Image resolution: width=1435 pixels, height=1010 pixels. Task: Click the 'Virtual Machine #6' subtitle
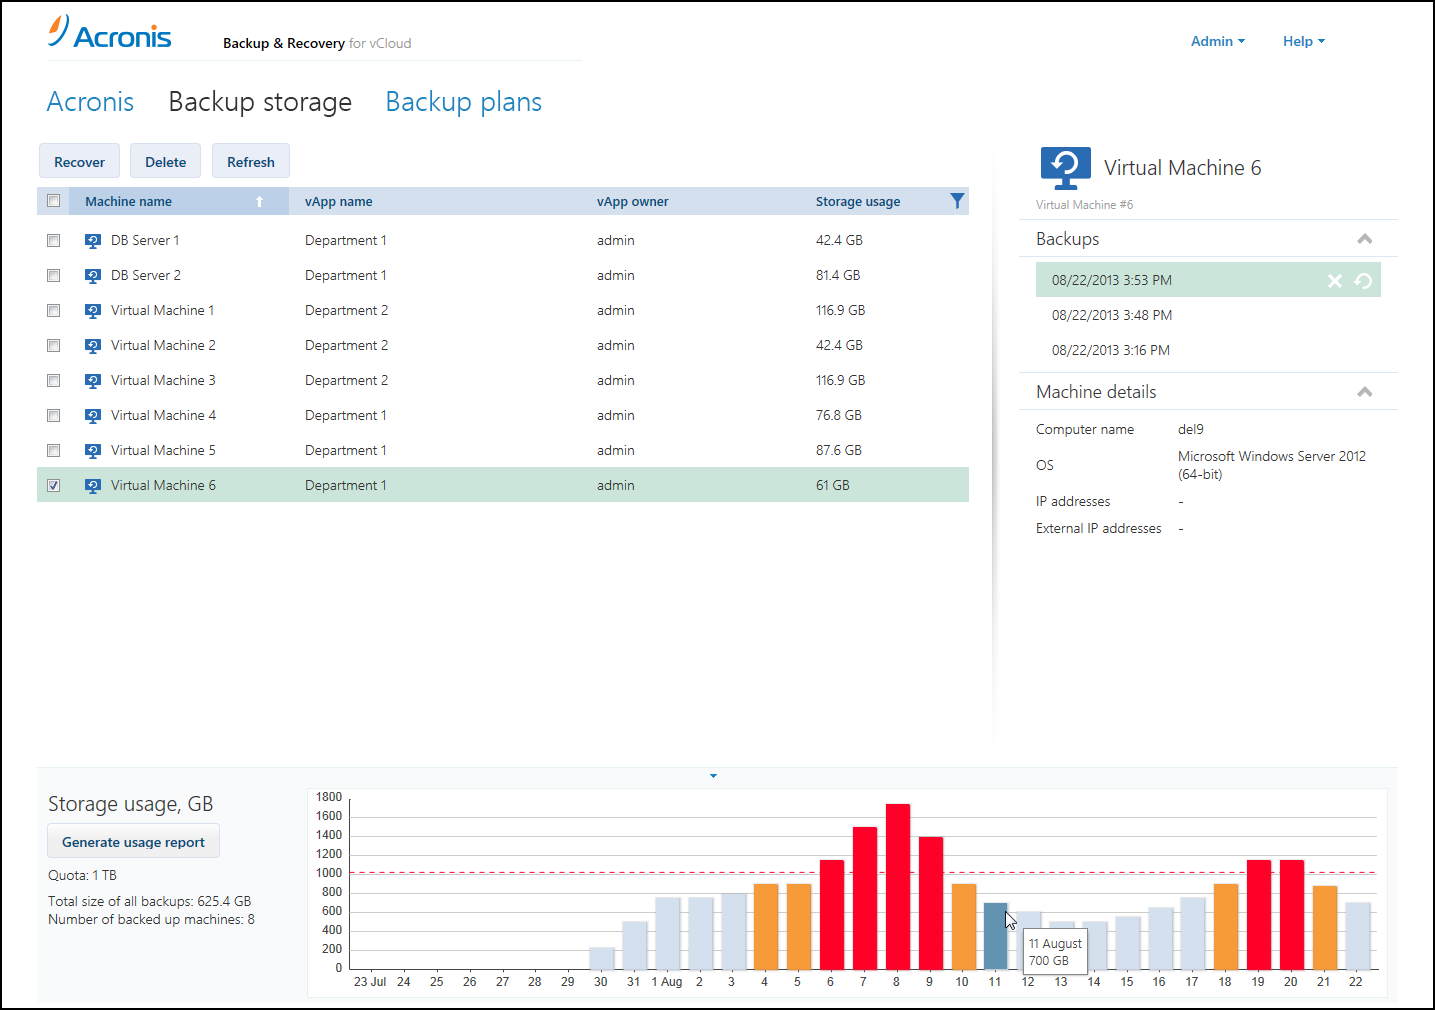1084,205
